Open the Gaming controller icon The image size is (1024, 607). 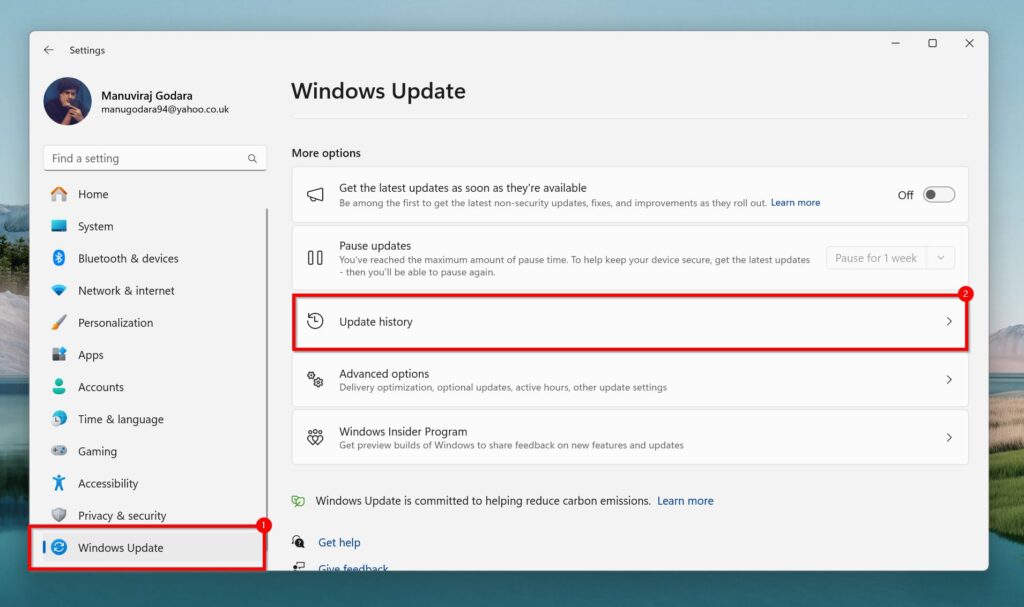(x=59, y=451)
